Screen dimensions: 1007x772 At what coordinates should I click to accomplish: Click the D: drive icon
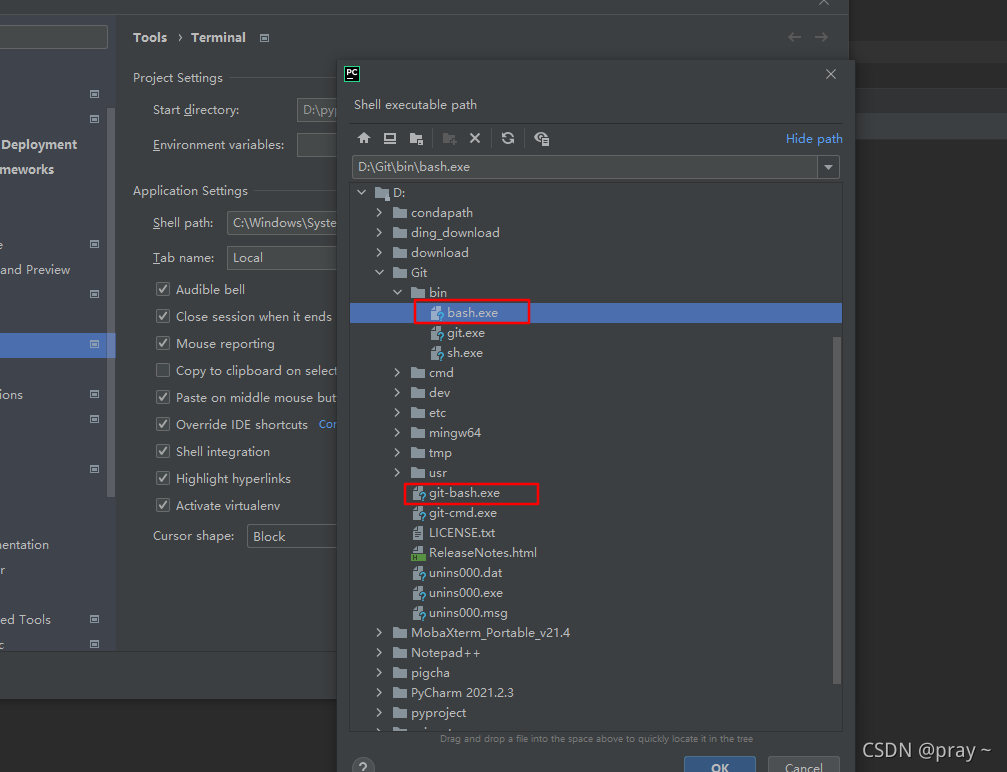pos(382,193)
